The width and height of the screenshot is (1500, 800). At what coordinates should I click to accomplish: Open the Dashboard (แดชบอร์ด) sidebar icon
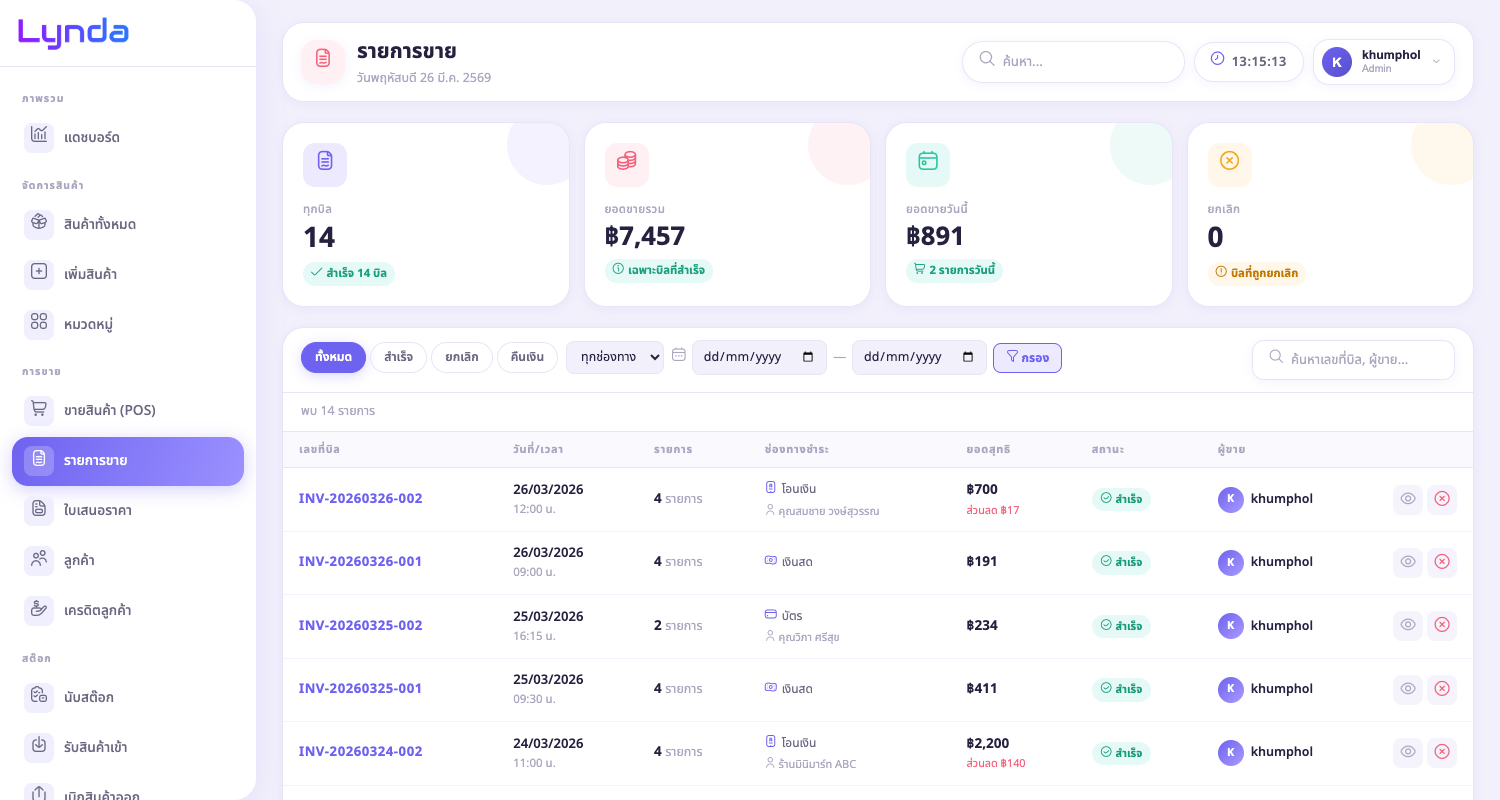tap(39, 136)
